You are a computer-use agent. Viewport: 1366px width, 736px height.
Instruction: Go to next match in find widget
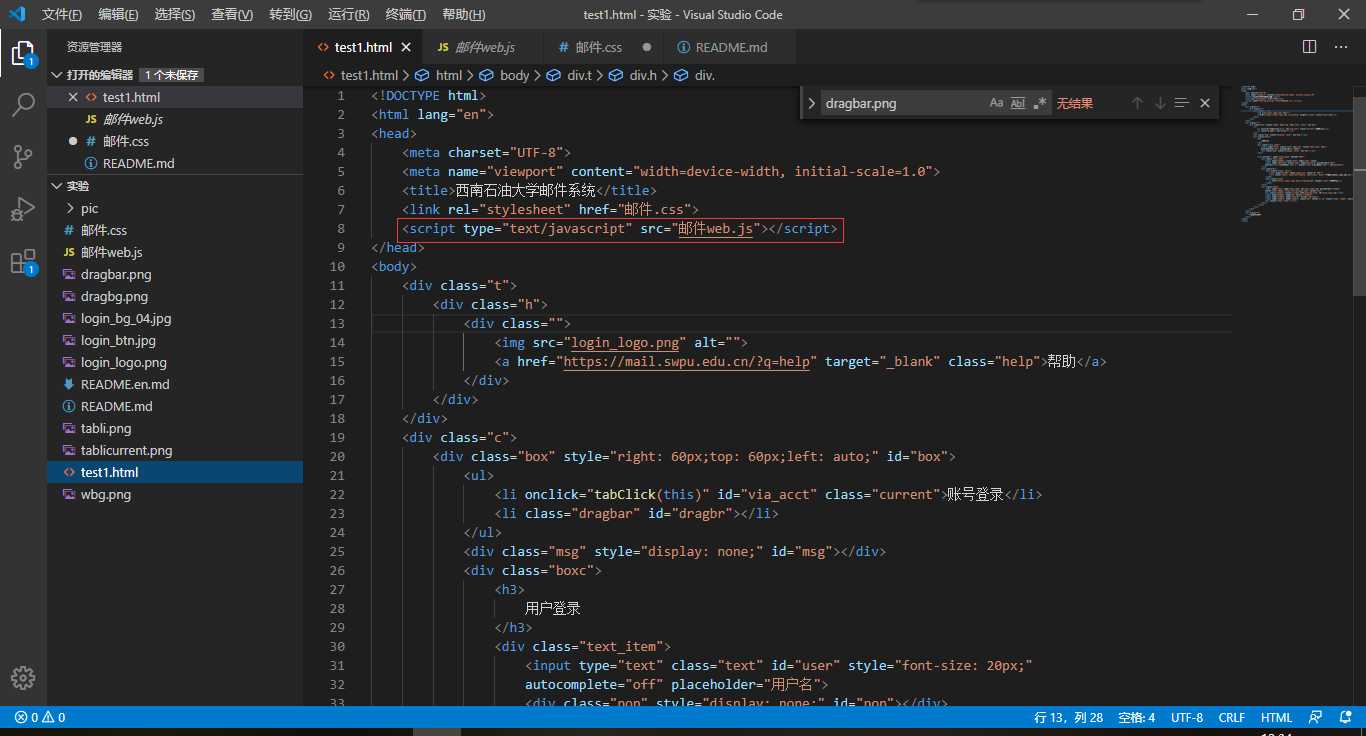1160,103
